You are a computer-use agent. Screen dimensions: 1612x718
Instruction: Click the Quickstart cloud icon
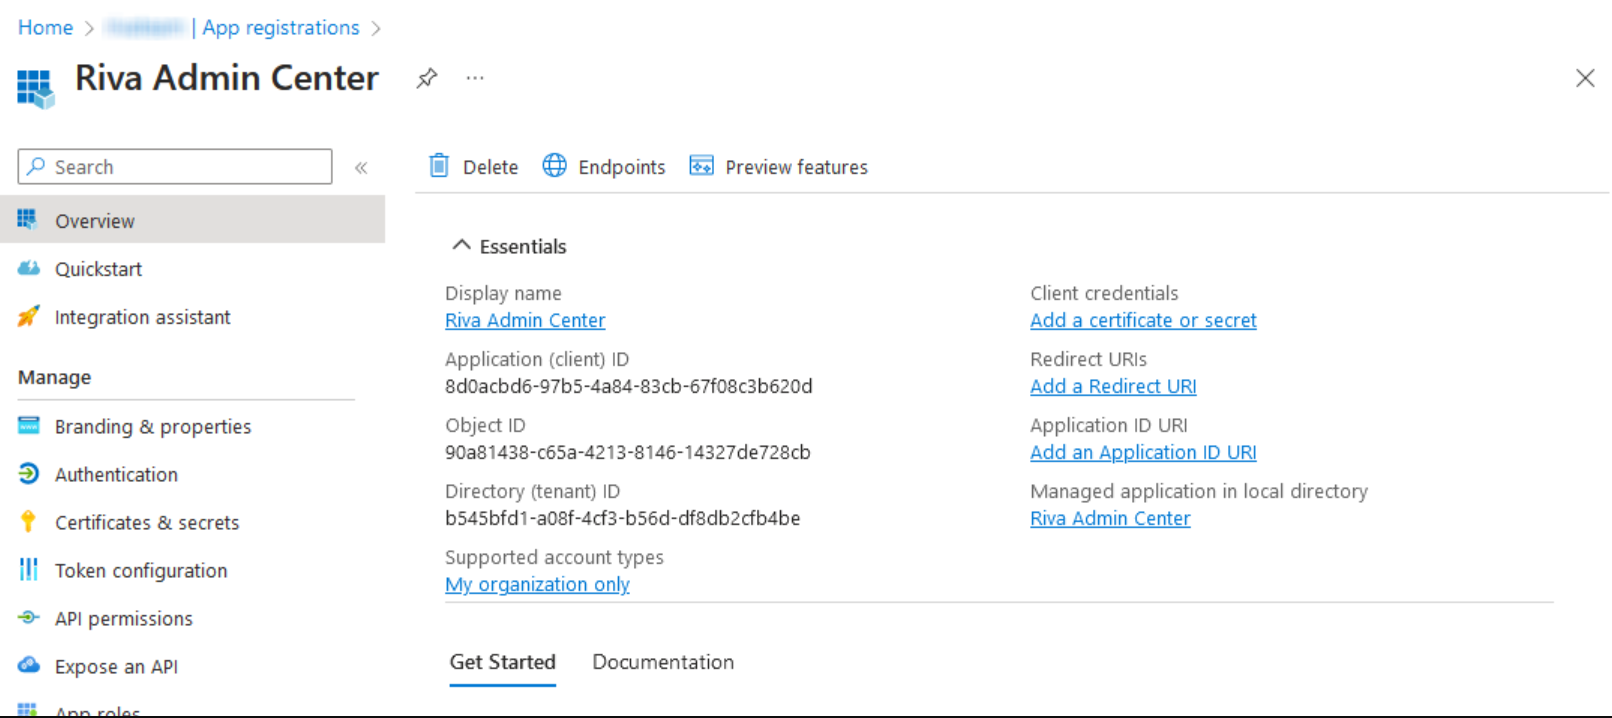click(x=29, y=268)
